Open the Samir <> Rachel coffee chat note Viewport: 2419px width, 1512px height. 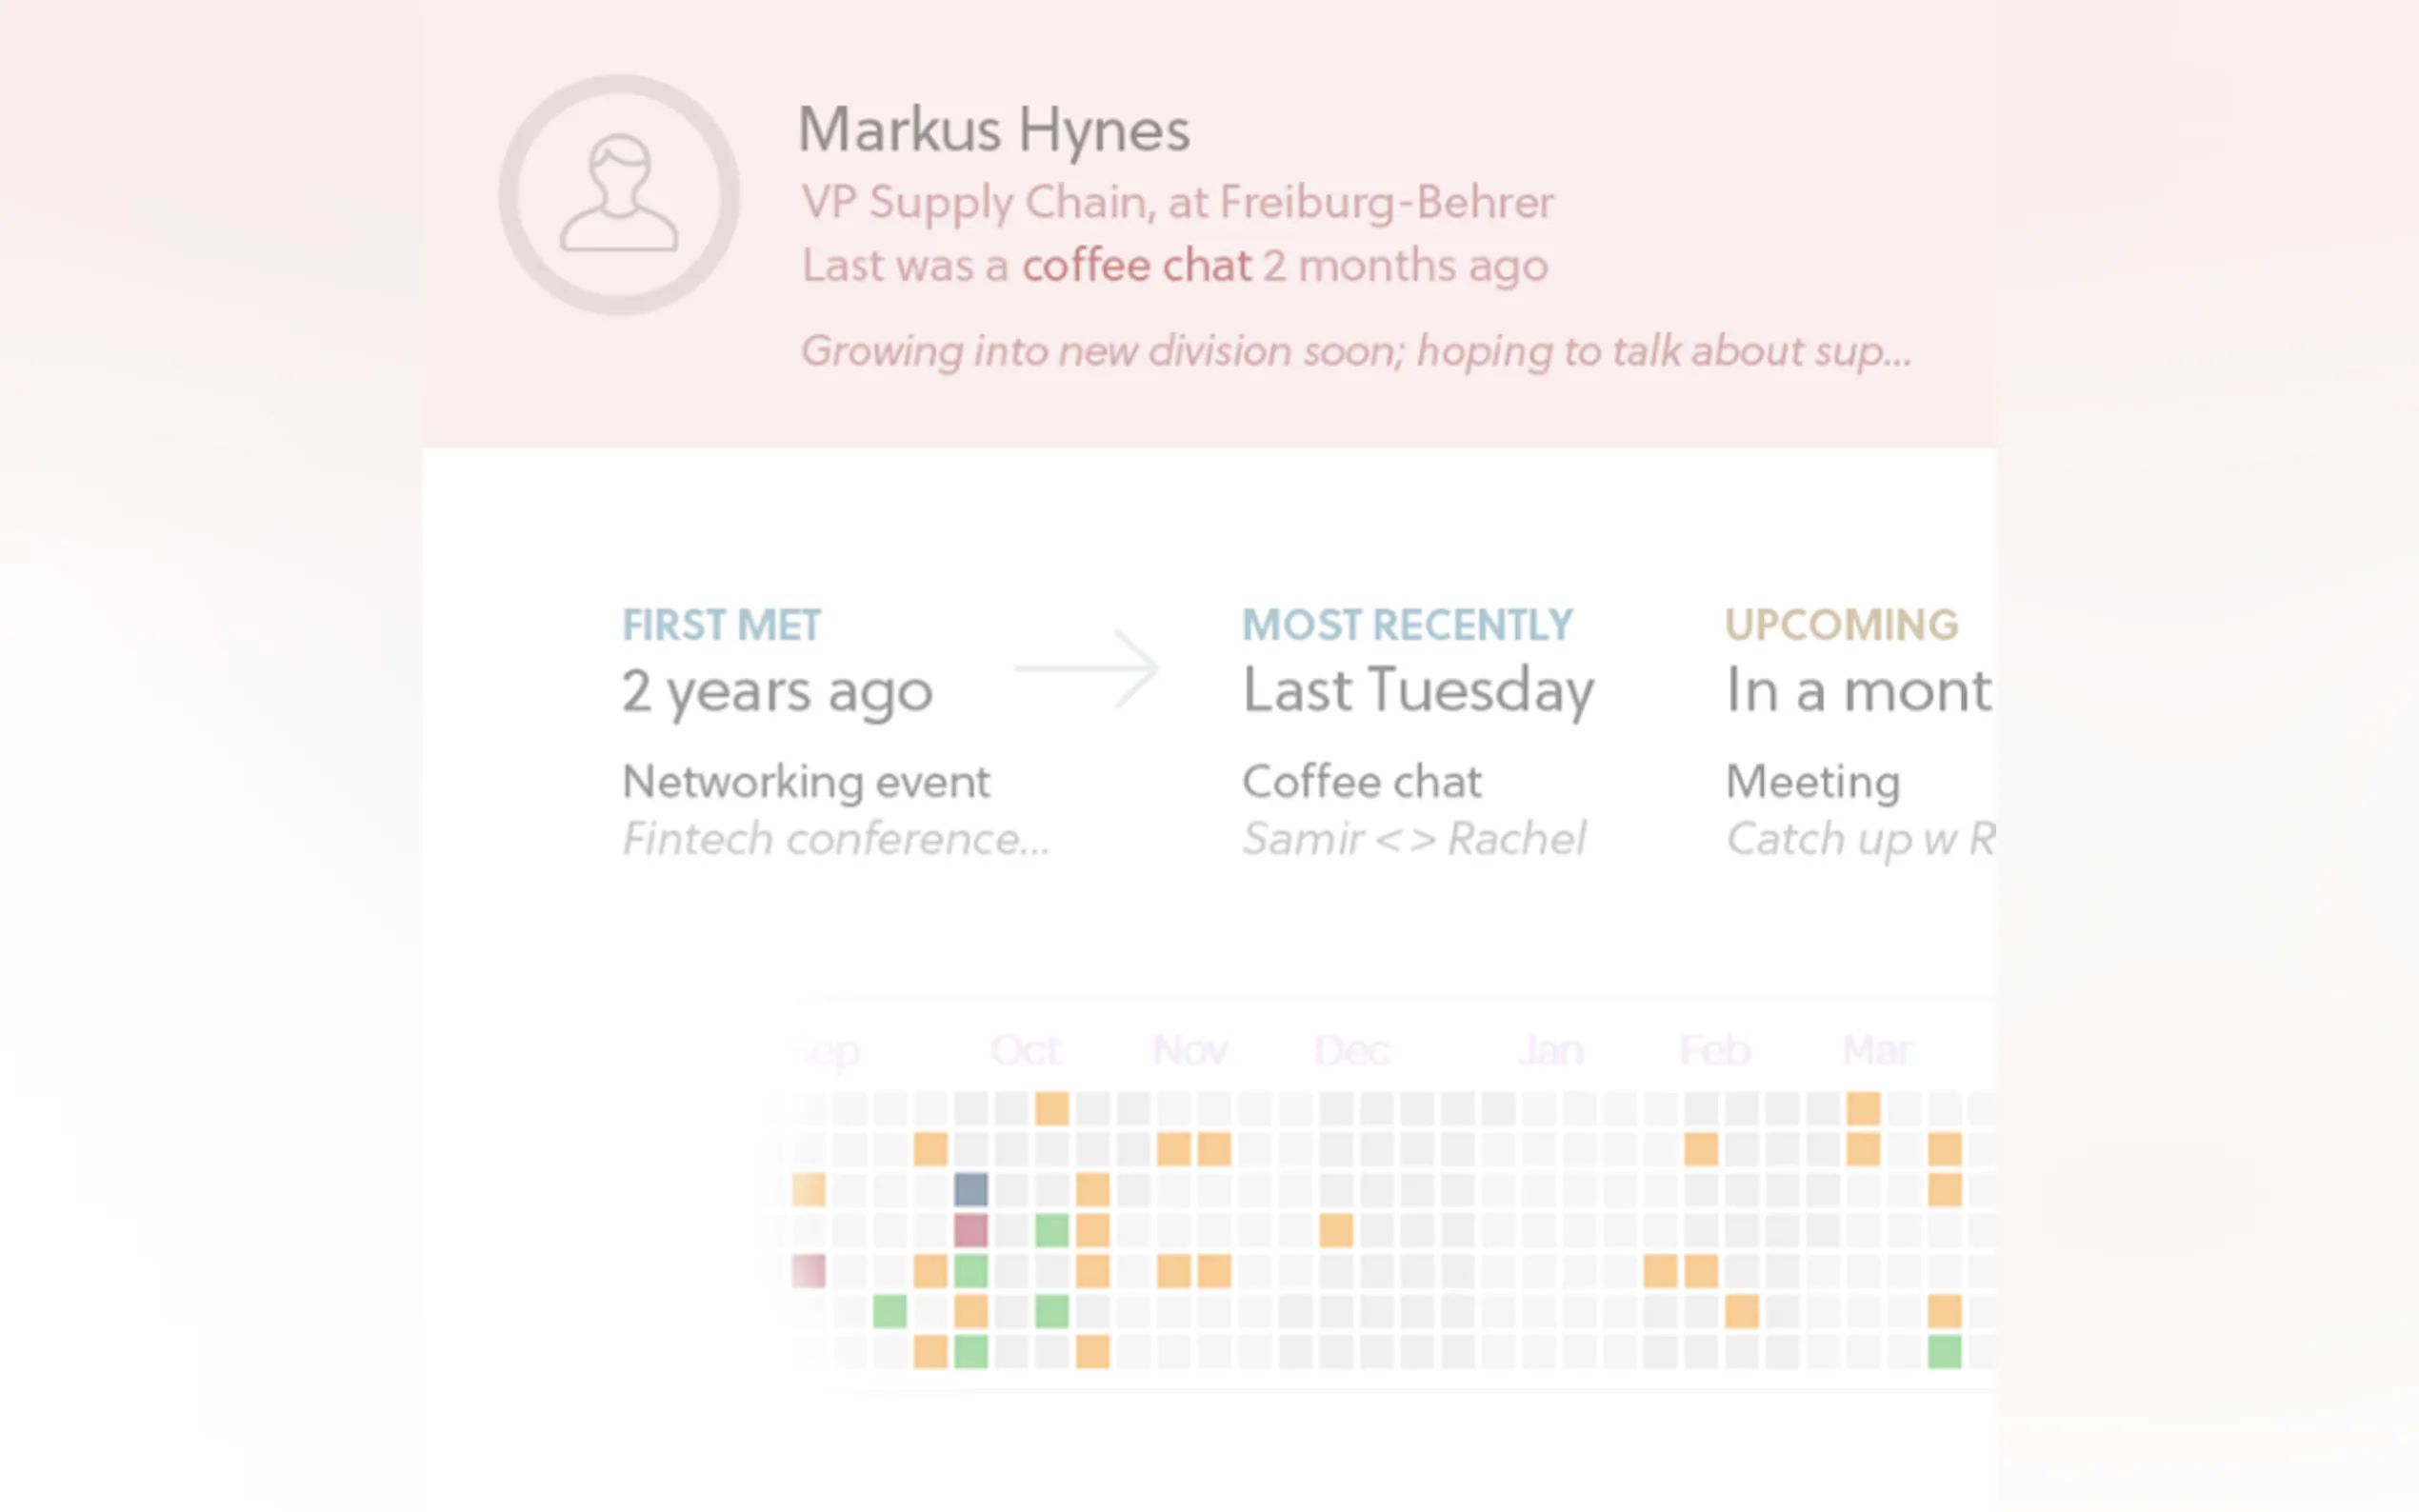click(1413, 838)
